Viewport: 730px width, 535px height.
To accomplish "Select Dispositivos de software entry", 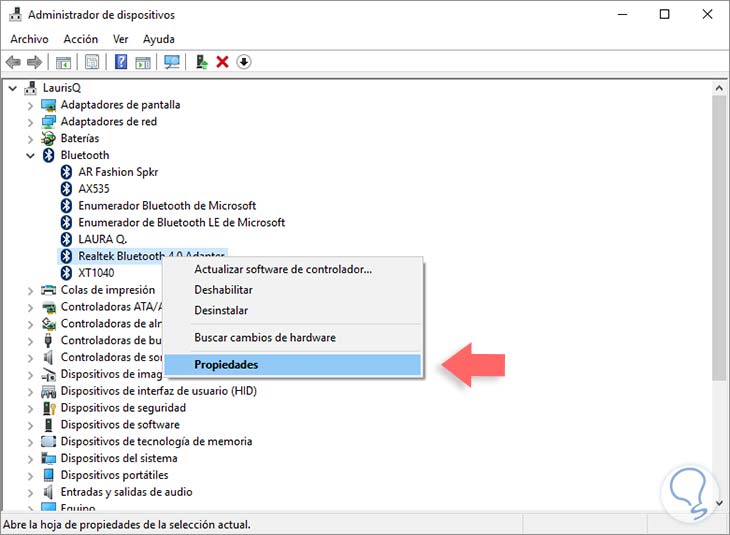I will [120, 425].
